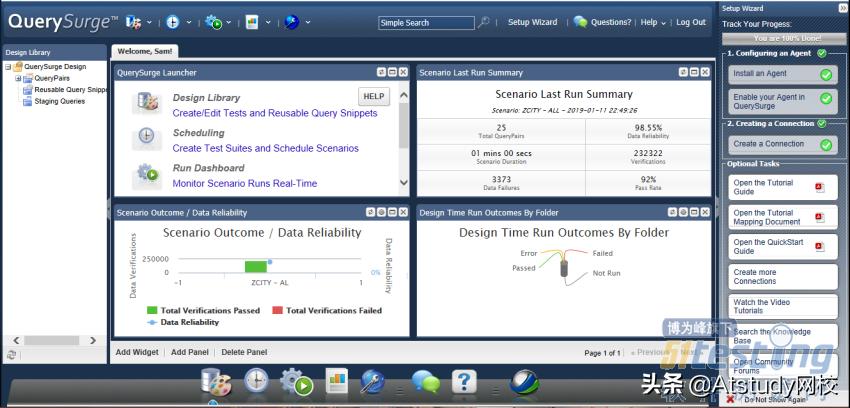Viewport: 850px width, 408px height.
Task: Click the globe administration icon in top toolbar
Action: (290, 22)
